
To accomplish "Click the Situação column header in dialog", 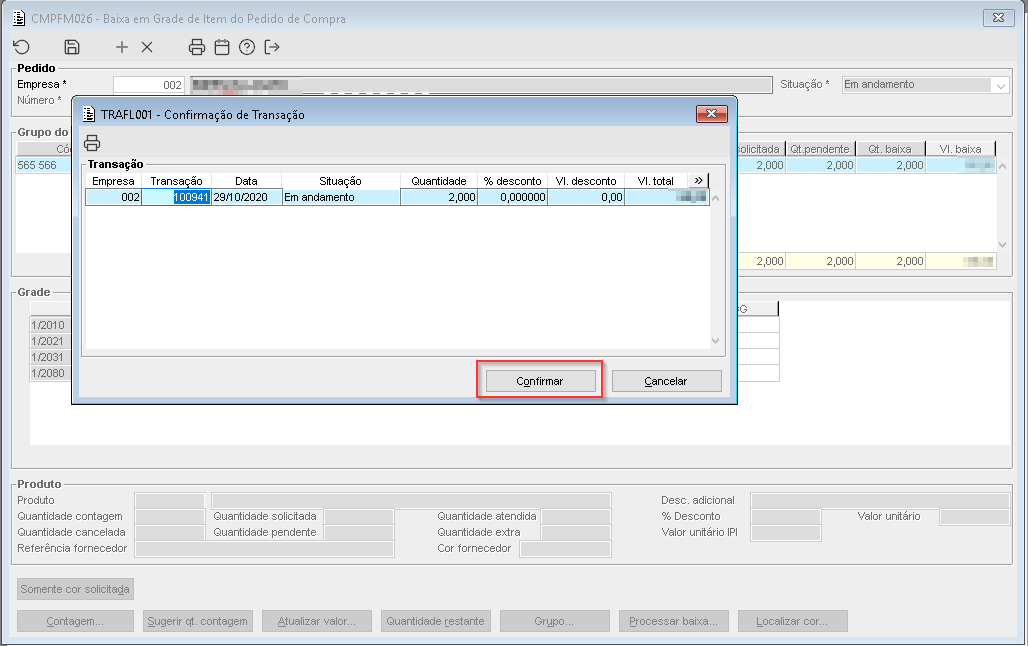I will point(341,180).
